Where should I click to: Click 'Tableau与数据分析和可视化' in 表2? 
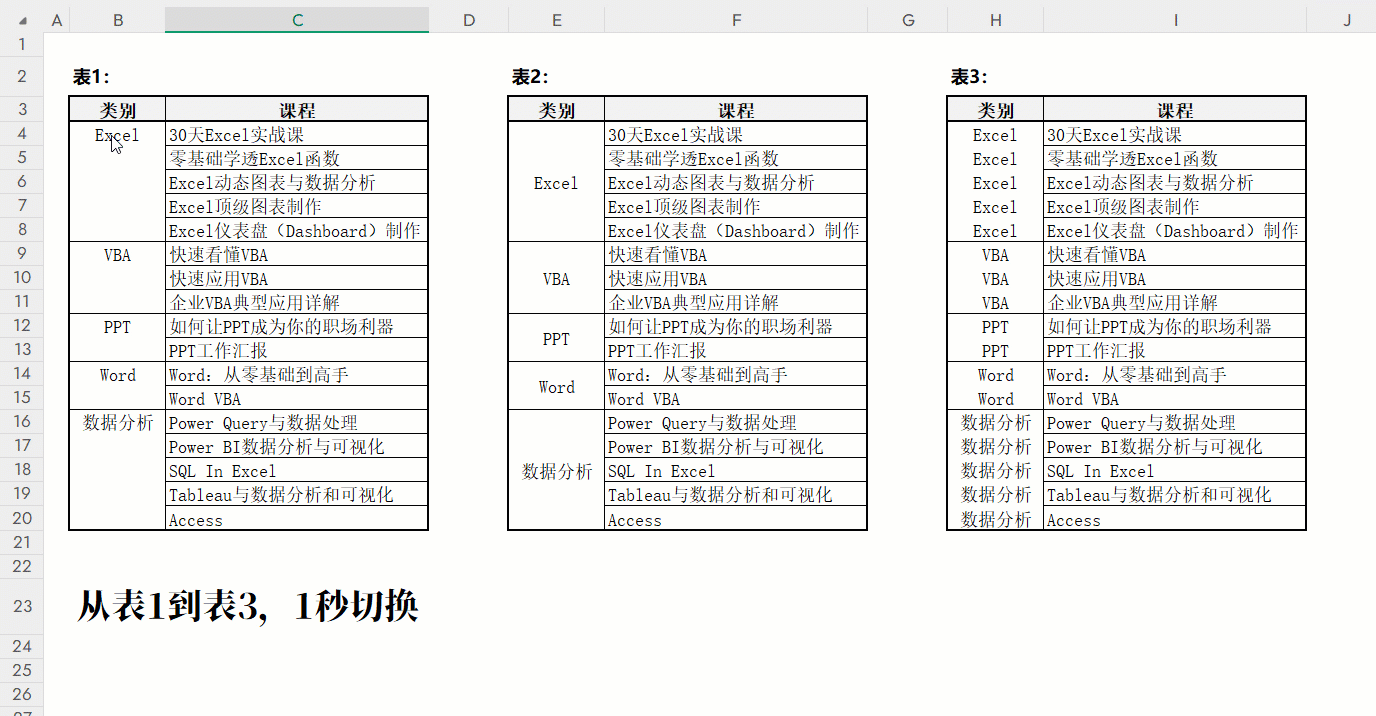[736, 494]
